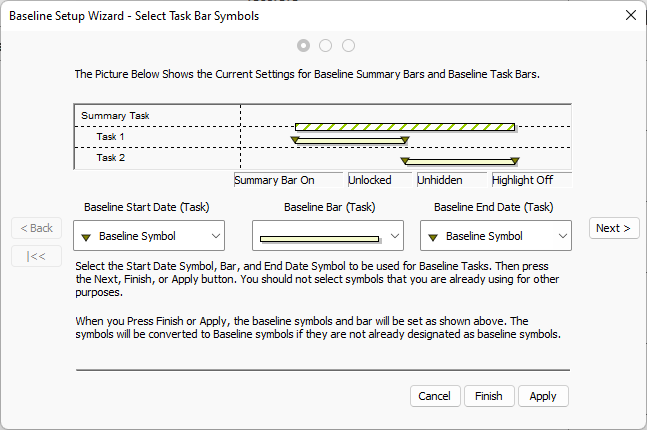Screen dimensions: 647x430
Task: Expand the Baseline Bar (Task) dropdown
Action: (x=327, y=237)
